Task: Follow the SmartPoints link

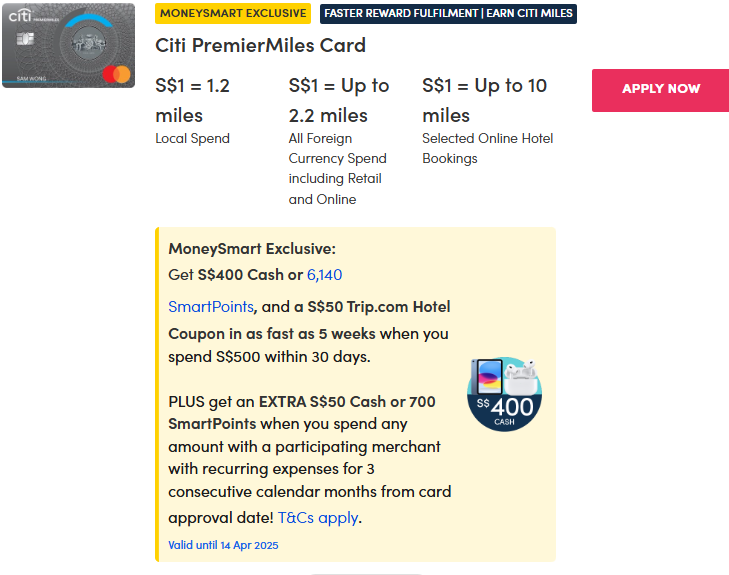Action: (211, 306)
